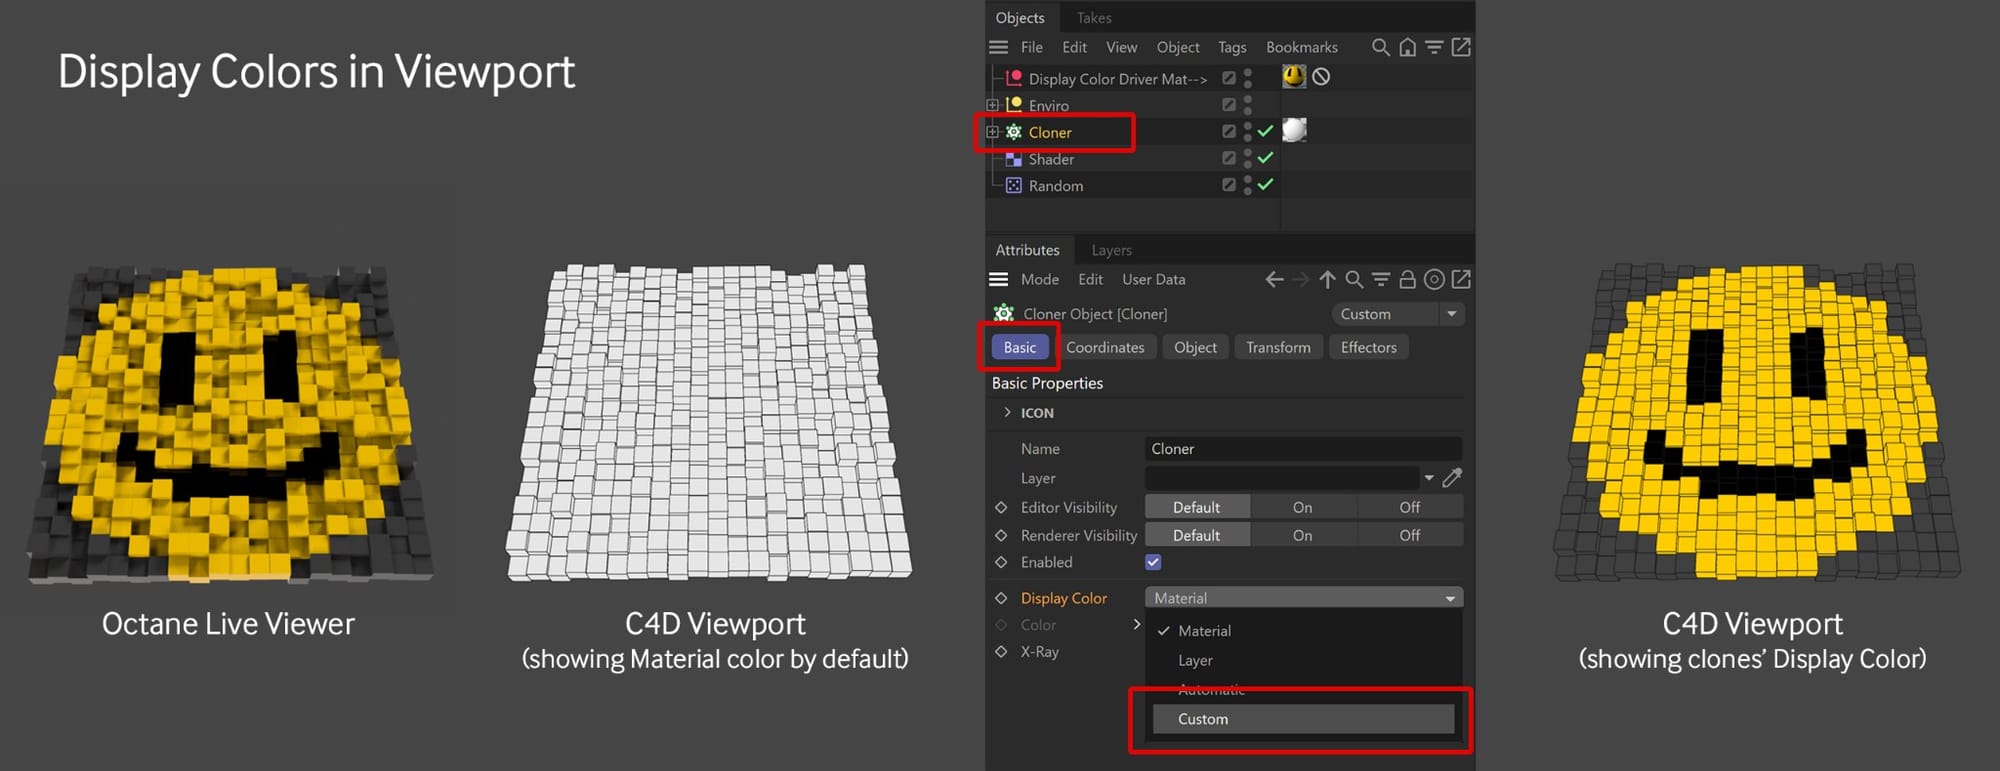2000x771 pixels.
Task: Click the layer square in Enviro row
Action: pos(1229,104)
